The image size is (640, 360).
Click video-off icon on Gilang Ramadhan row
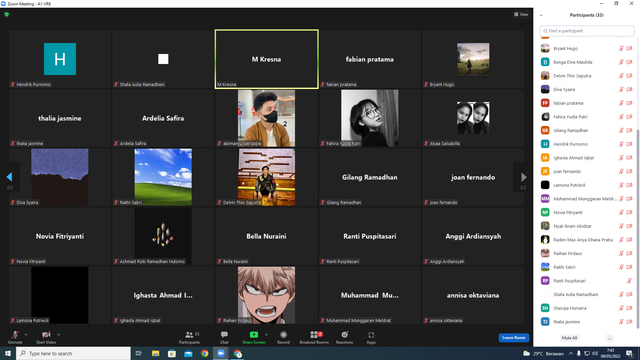click(x=629, y=131)
